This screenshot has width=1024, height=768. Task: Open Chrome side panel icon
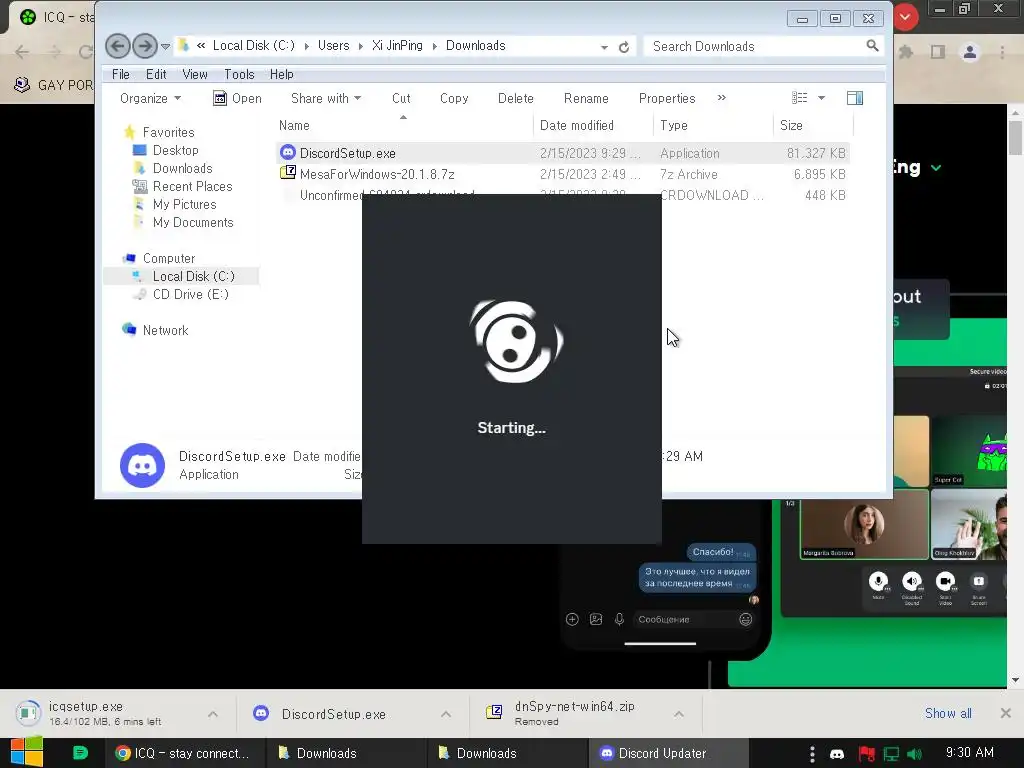click(x=938, y=52)
